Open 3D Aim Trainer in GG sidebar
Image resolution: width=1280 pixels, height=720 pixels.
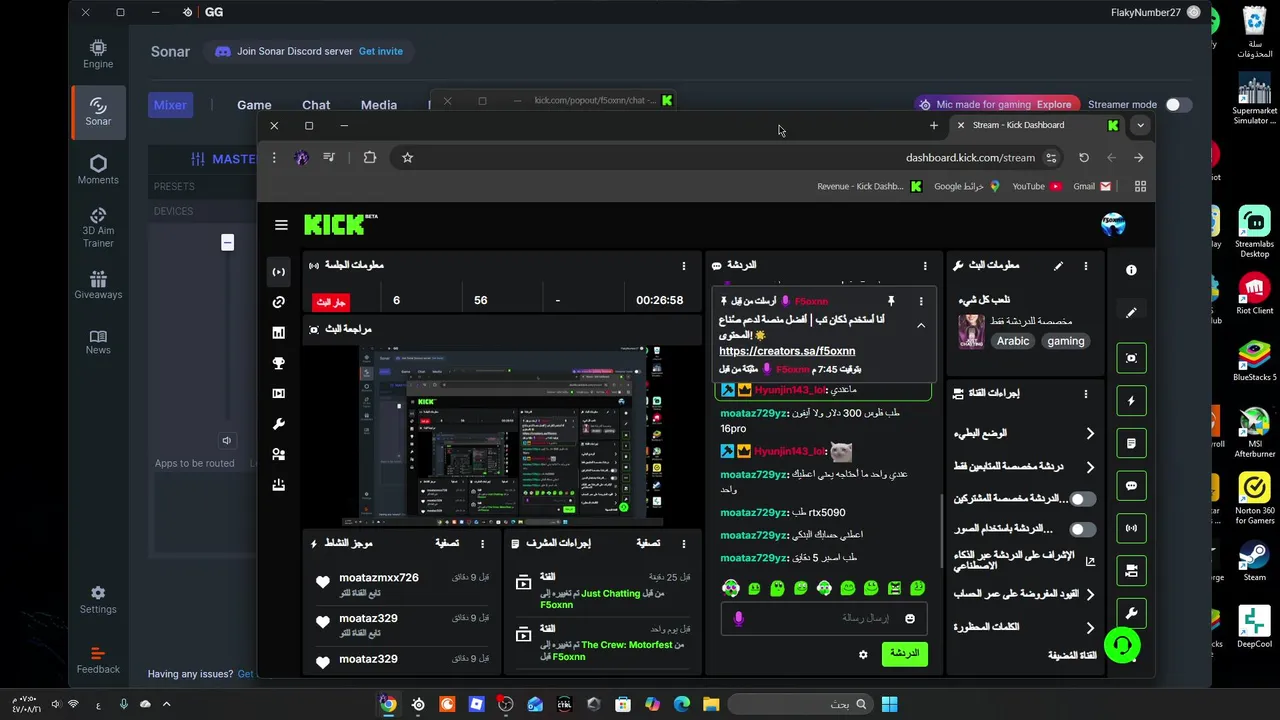coord(98,227)
